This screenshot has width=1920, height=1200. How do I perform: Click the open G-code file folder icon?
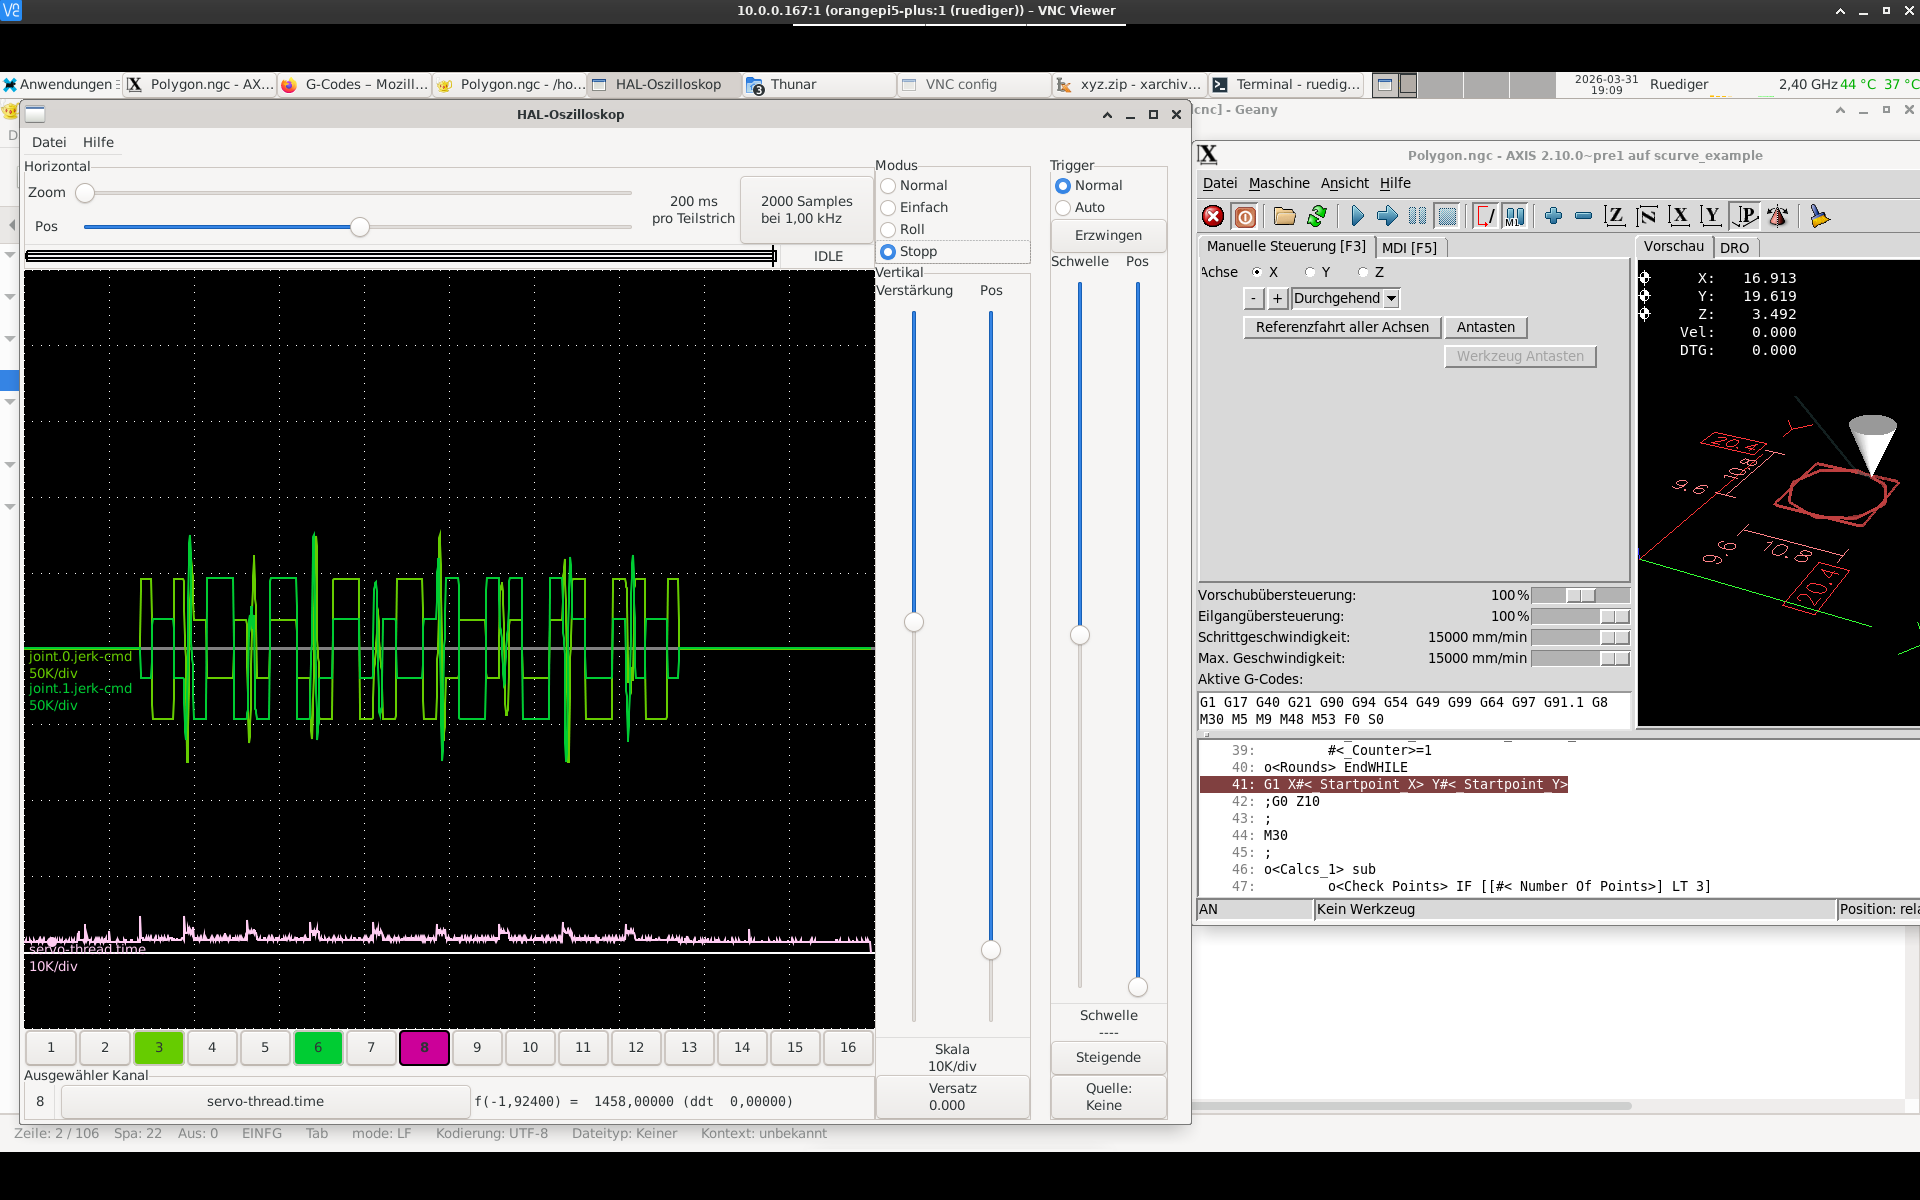click(1285, 216)
